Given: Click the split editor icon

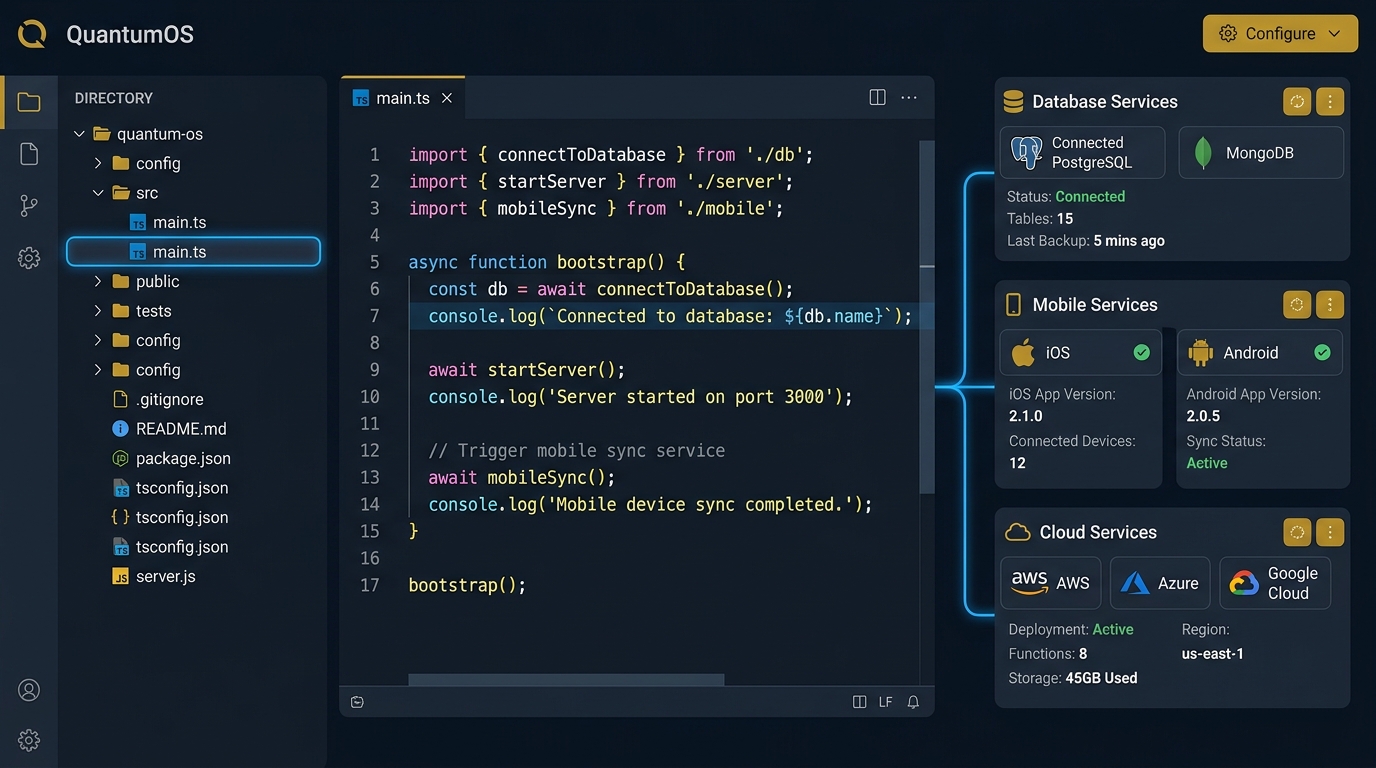Looking at the screenshot, I should tap(877, 97).
